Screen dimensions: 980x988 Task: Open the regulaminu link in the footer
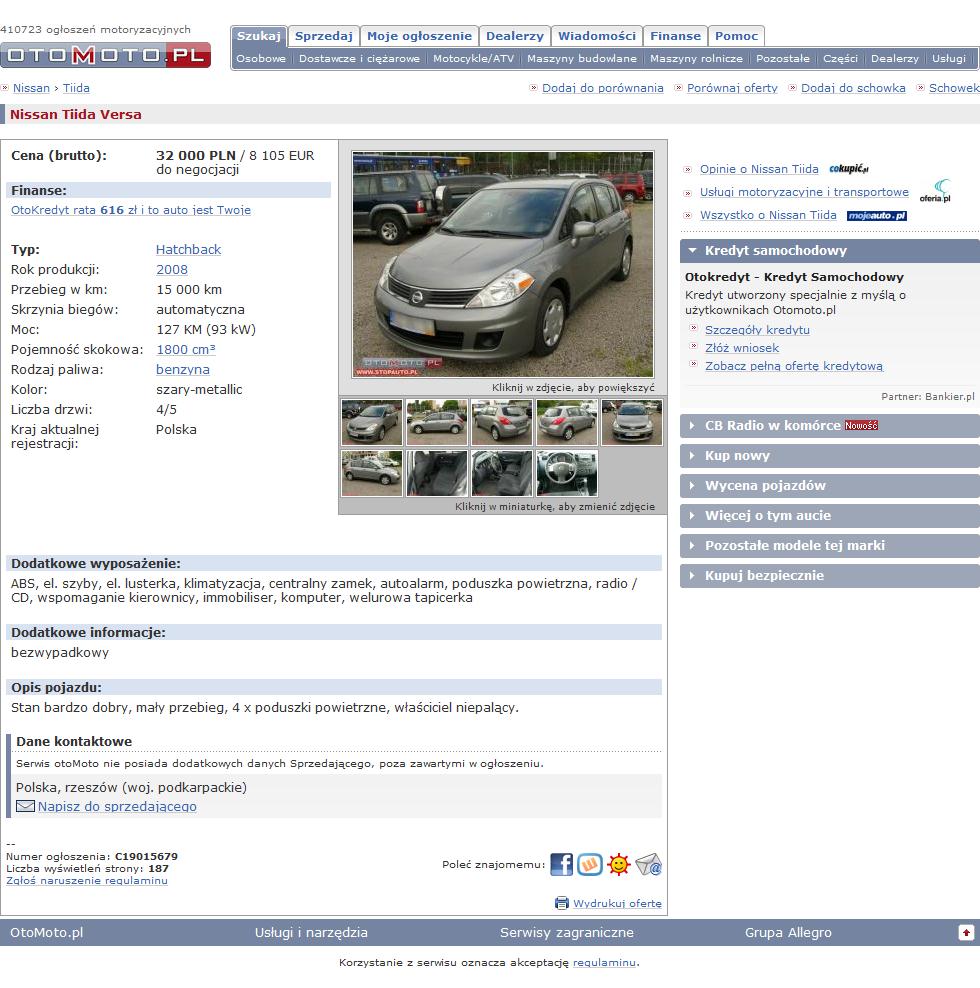604,963
